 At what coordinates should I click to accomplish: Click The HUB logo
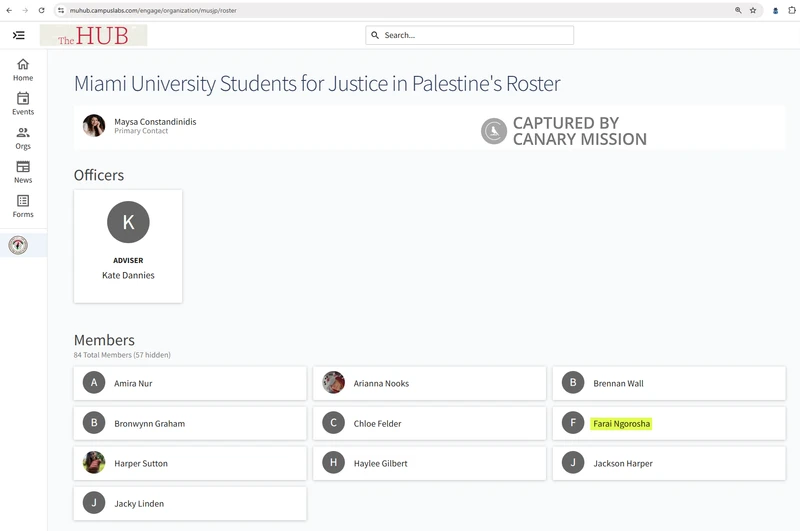tap(93, 35)
